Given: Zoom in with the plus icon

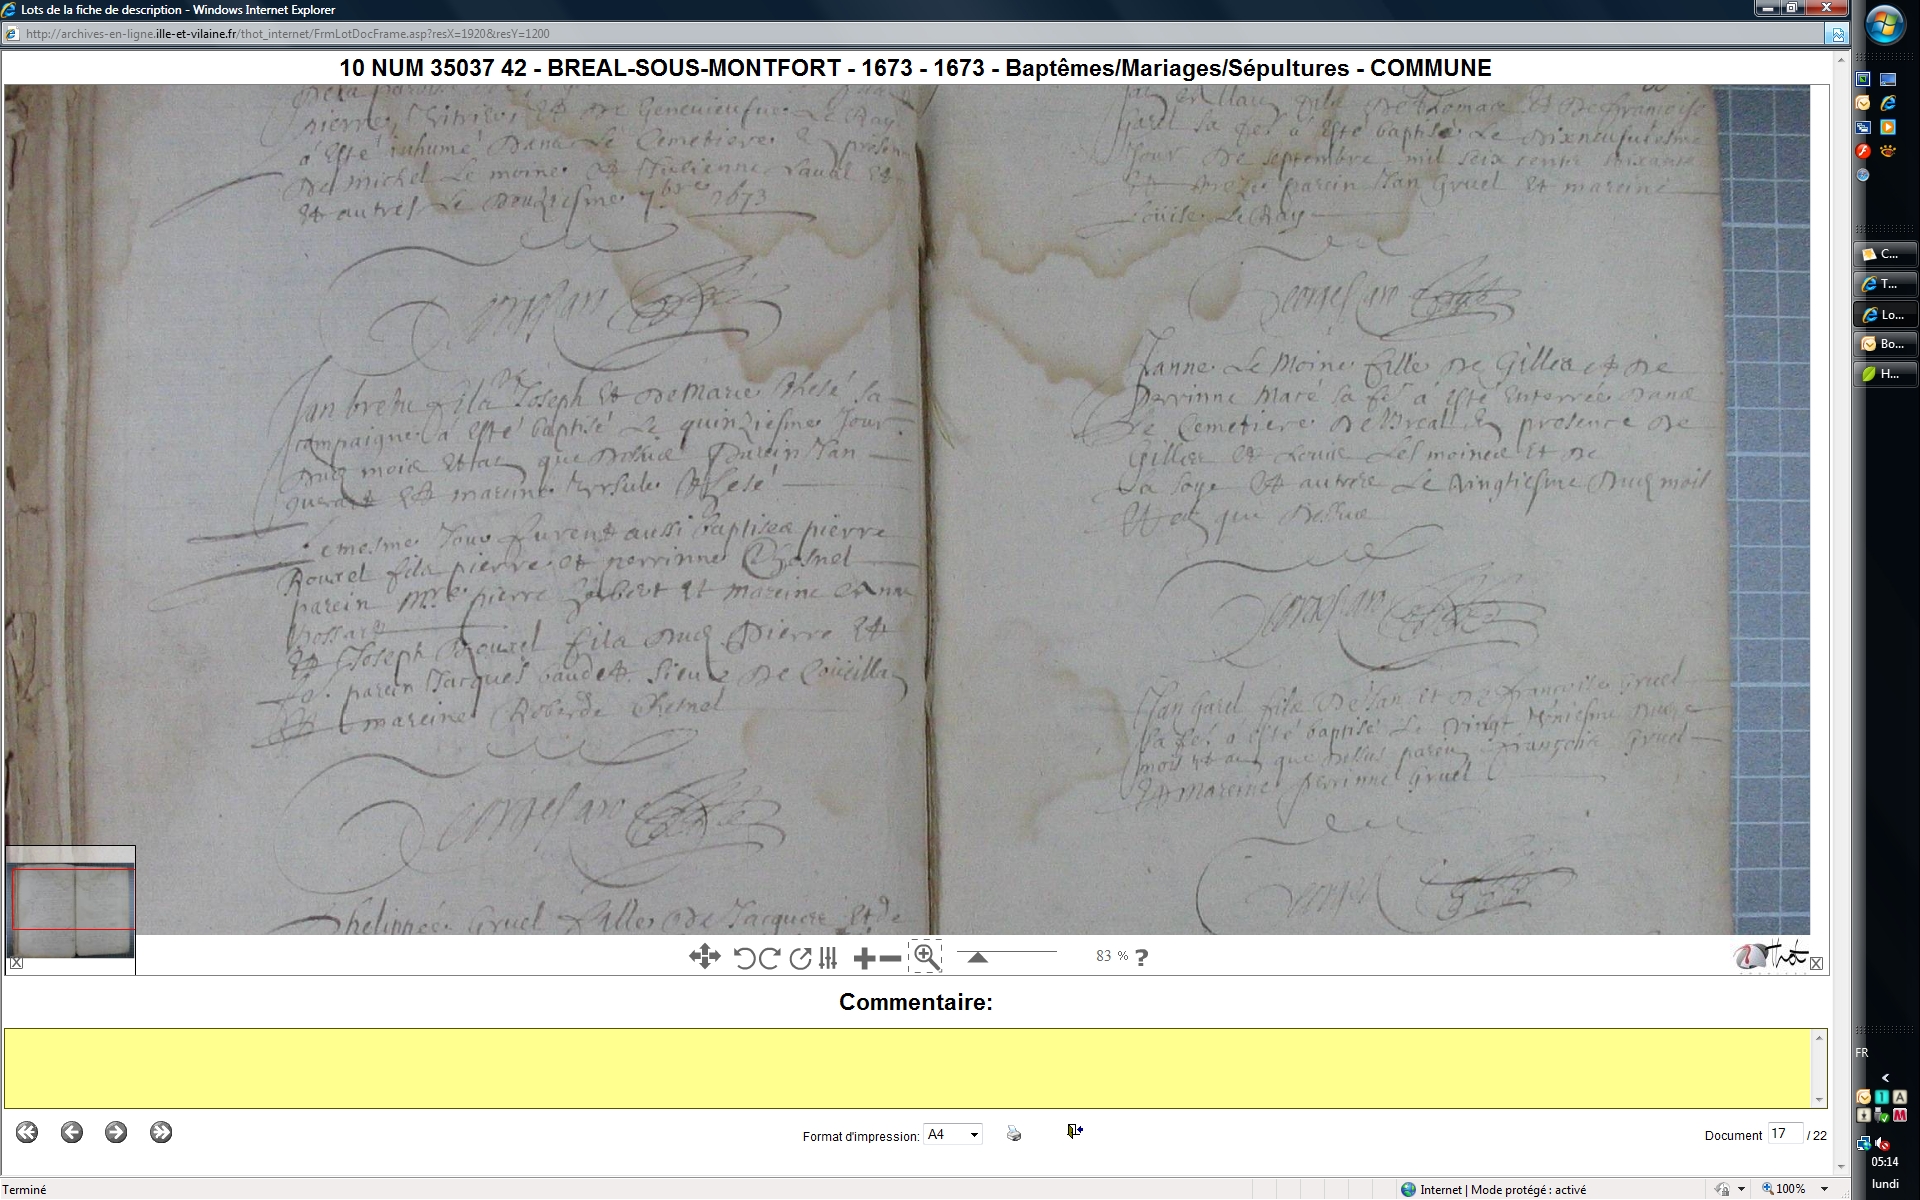Looking at the screenshot, I should pos(864,958).
